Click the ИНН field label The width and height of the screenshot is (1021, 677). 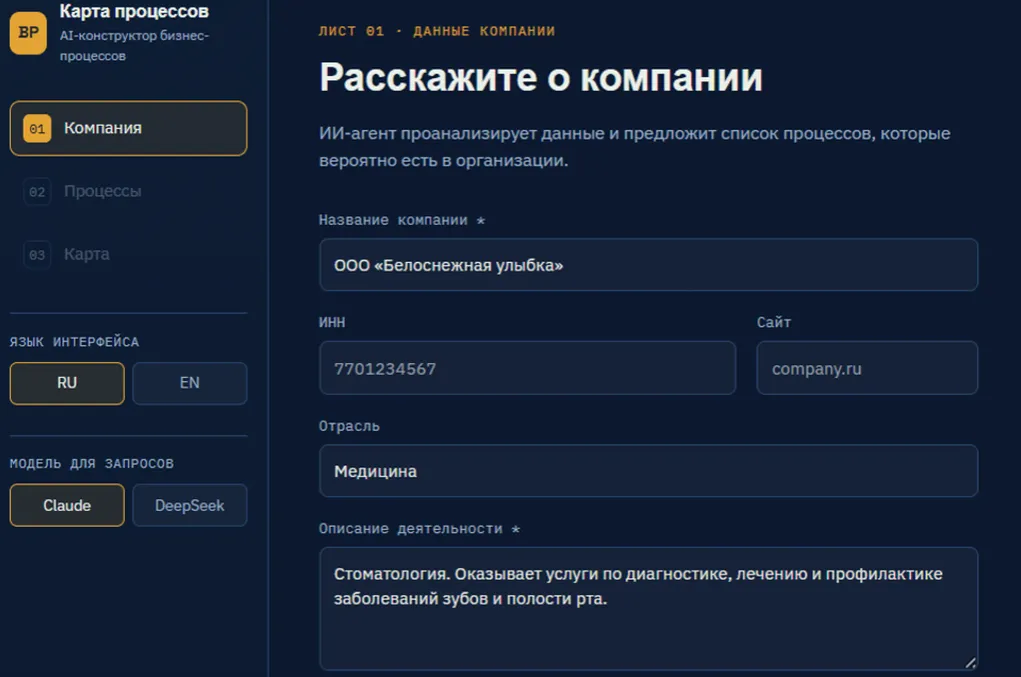[x=332, y=322]
